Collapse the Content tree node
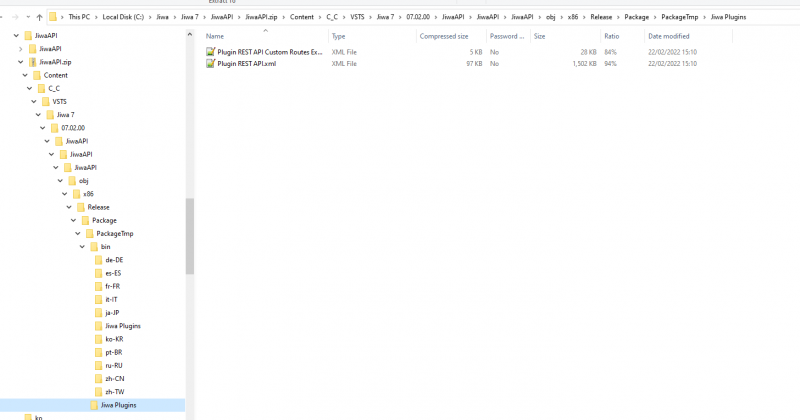 click(x=25, y=75)
